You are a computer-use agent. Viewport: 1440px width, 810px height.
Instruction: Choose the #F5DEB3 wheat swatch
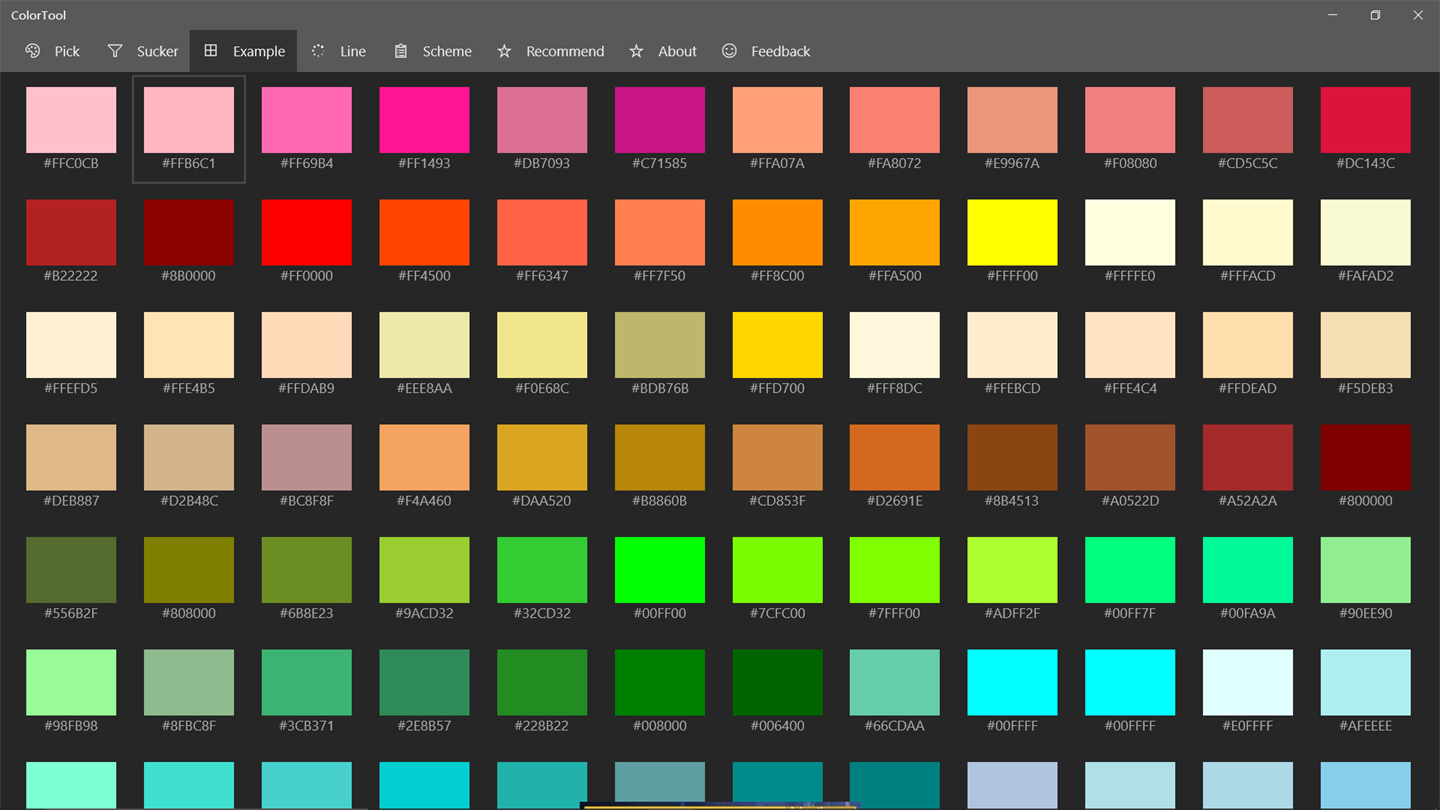pos(1366,345)
